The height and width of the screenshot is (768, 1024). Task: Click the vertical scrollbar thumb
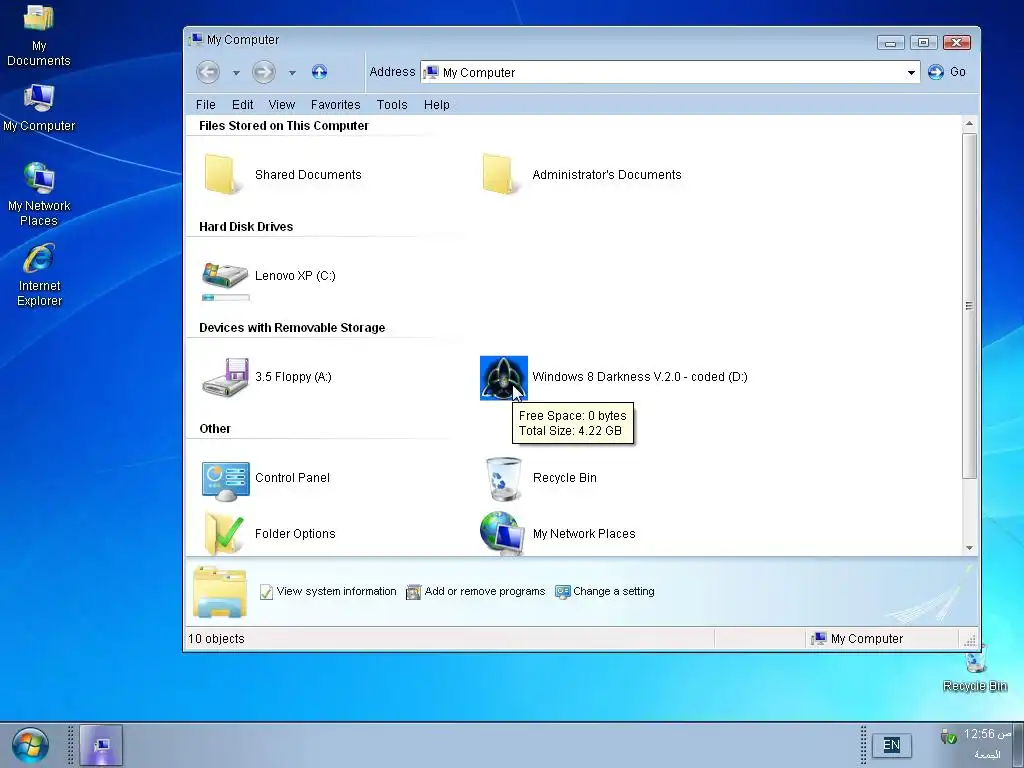point(969,306)
